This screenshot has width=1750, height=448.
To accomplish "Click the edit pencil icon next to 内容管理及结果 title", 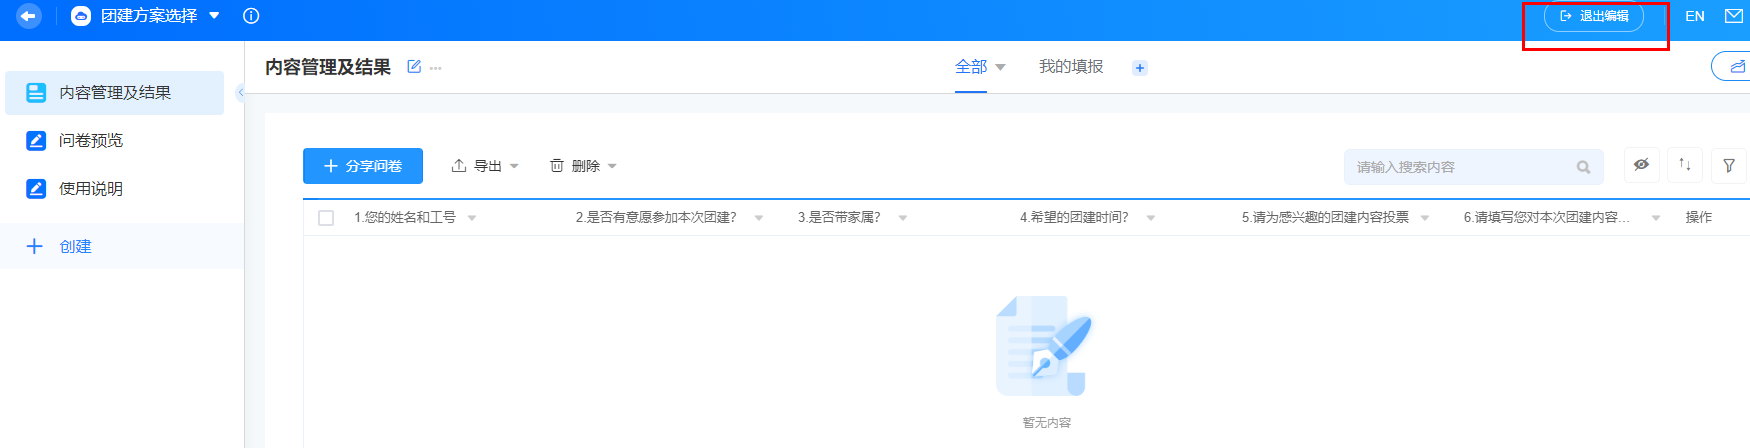I will pos(414,67).
